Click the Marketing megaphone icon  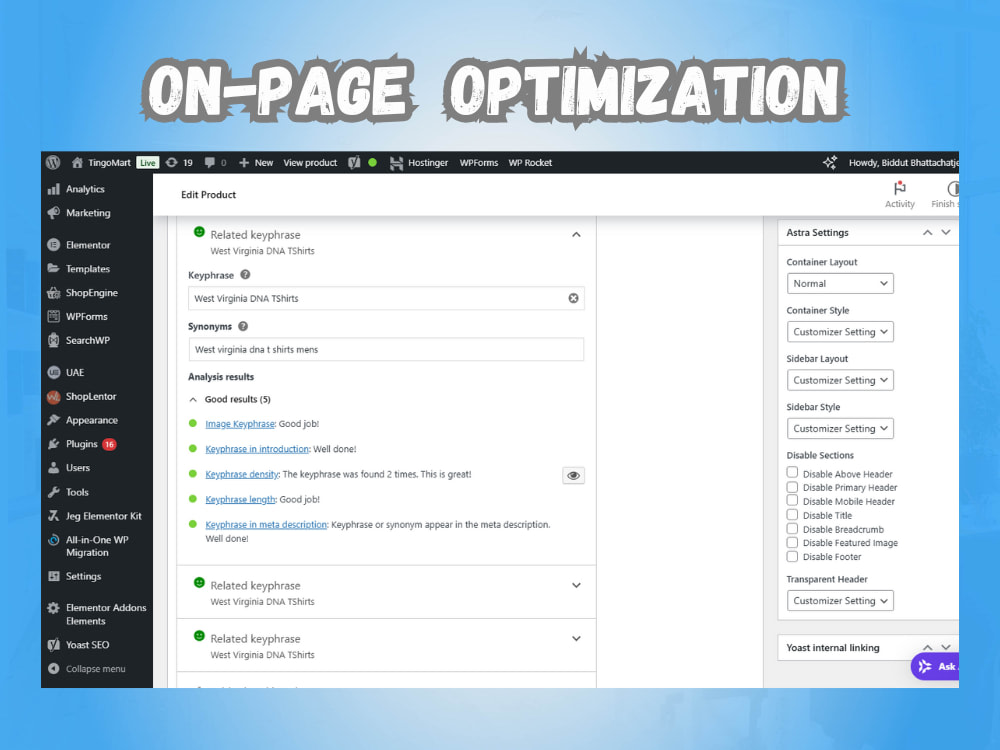[x=54, y=212]
